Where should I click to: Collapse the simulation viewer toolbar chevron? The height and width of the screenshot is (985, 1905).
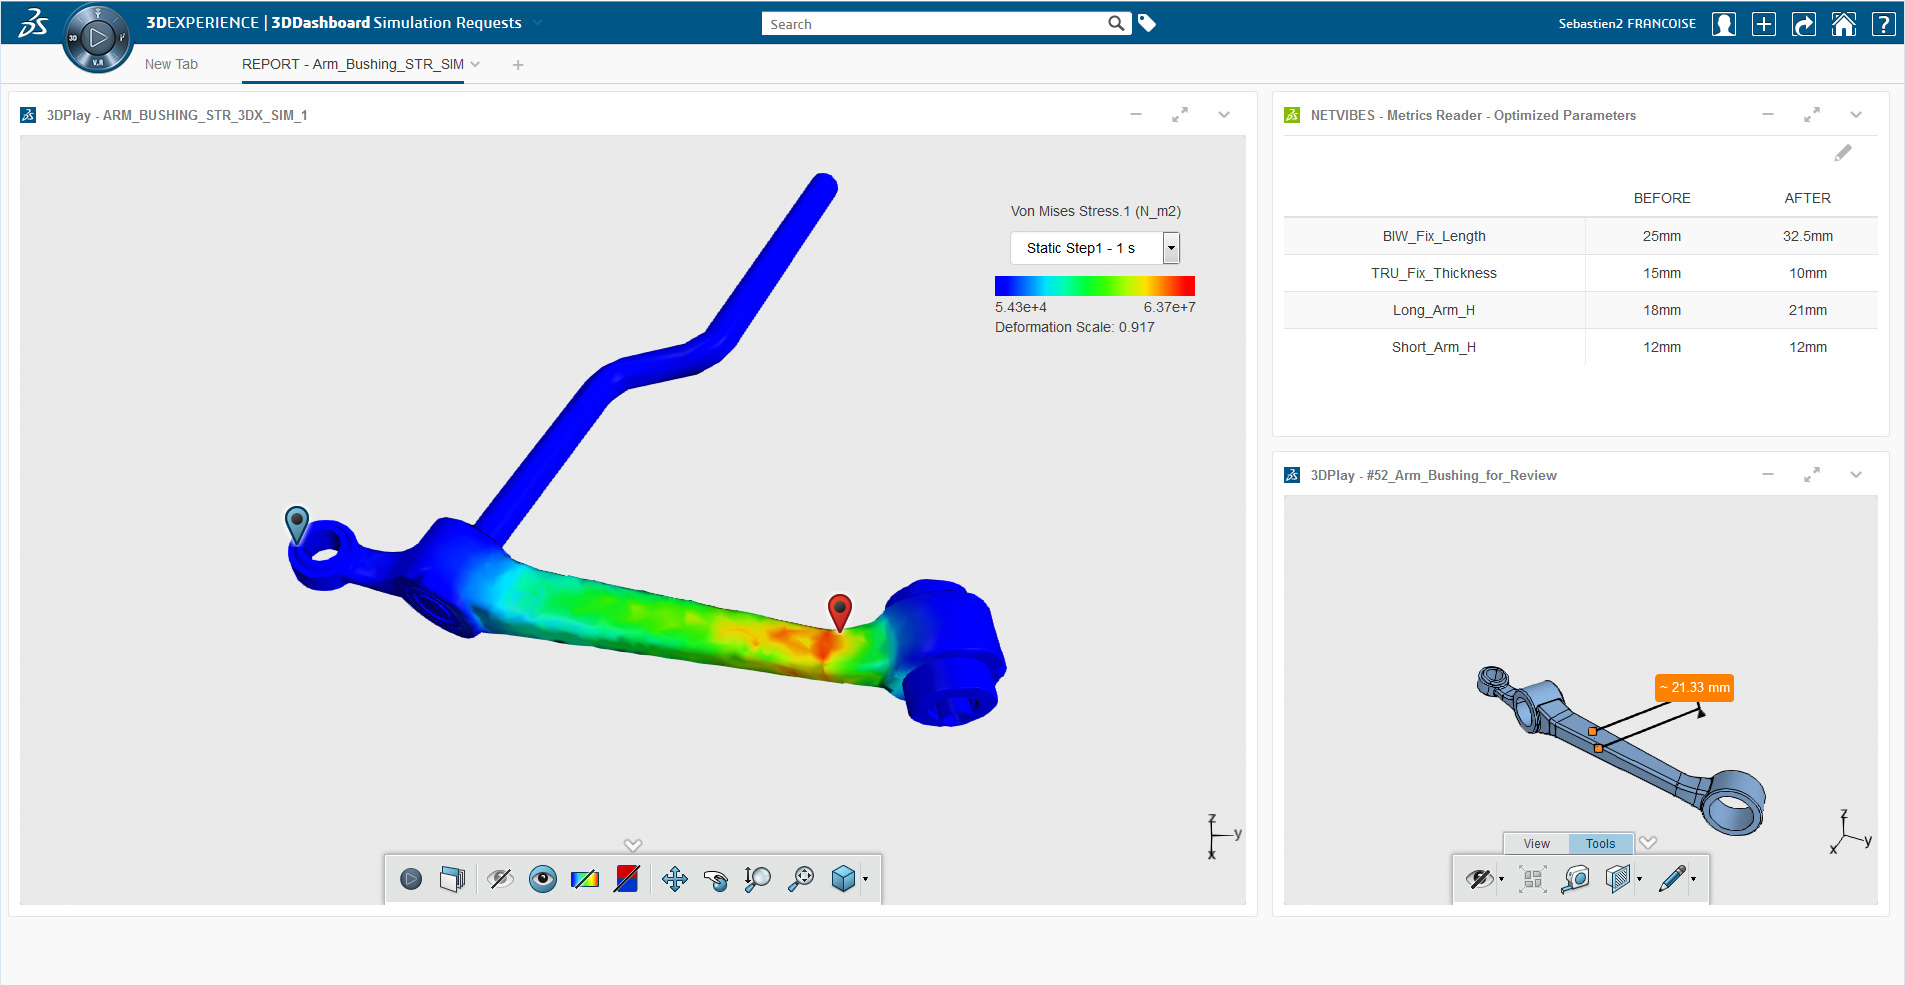click(633, 845)
